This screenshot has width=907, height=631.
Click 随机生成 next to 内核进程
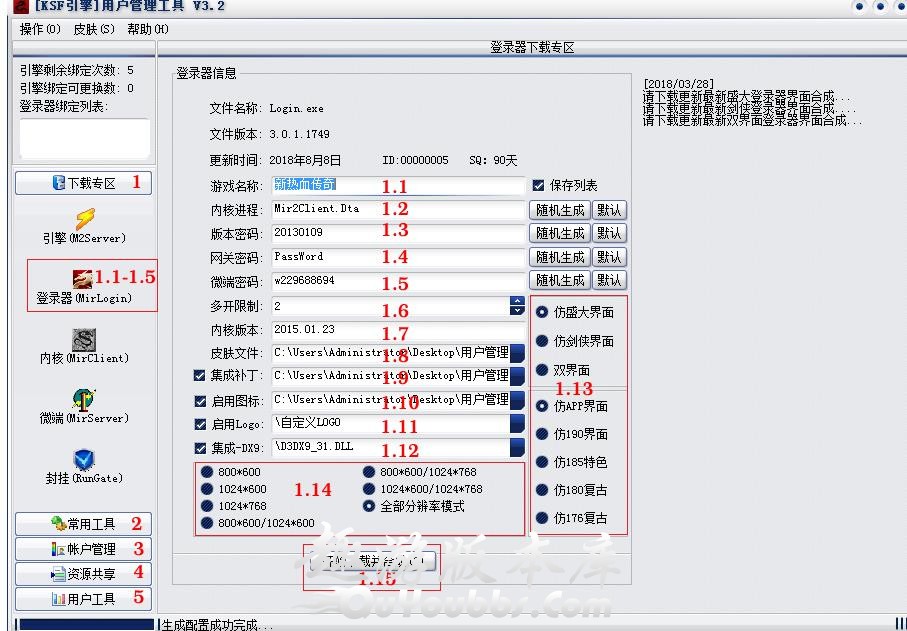[559, 210]
